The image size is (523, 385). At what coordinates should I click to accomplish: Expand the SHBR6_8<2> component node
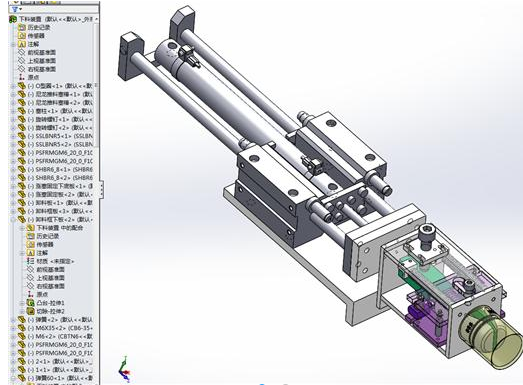13,178
